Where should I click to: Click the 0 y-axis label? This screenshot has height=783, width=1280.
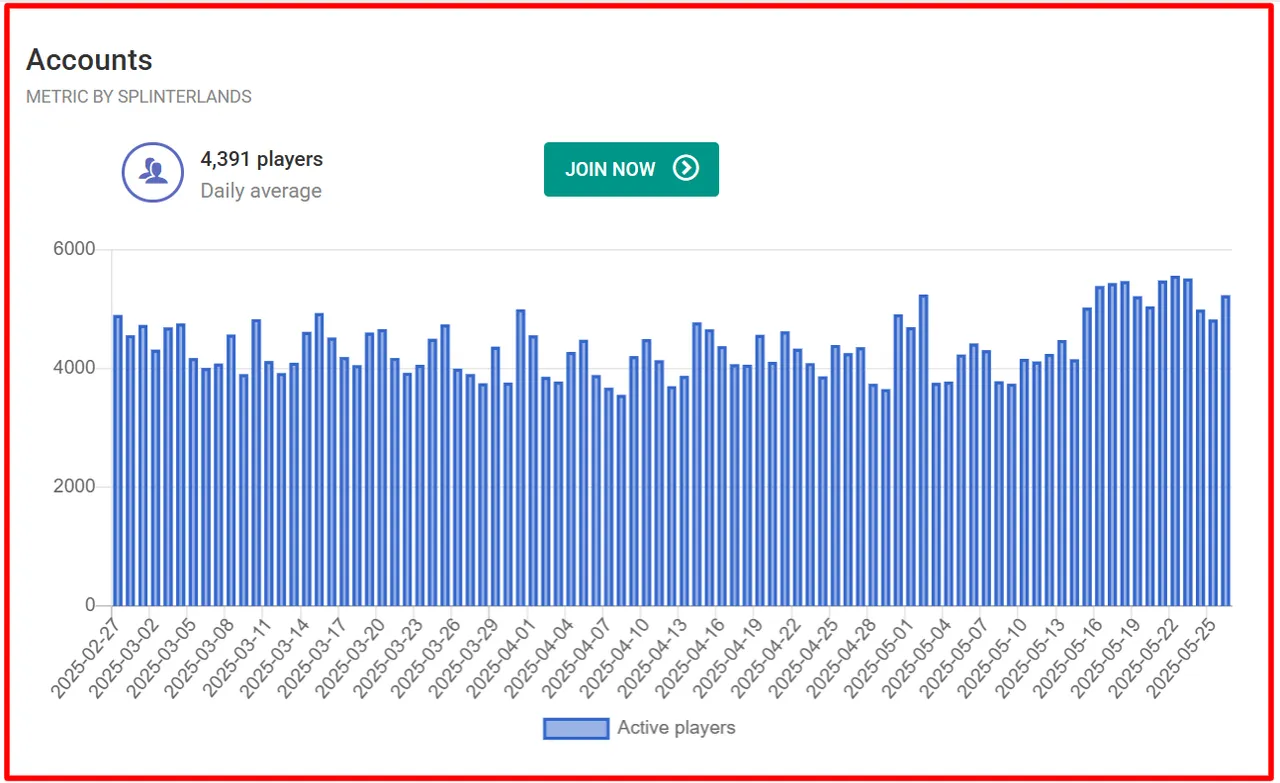(90, 605)
